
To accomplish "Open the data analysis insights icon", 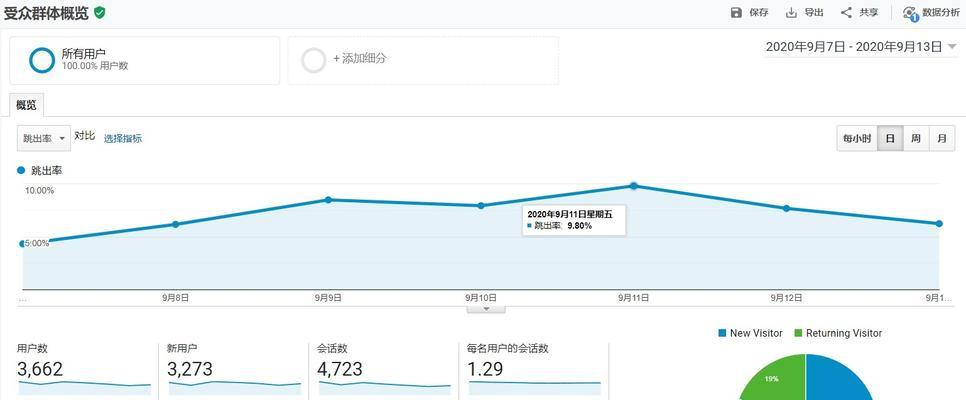I will [x=911, y=13].
